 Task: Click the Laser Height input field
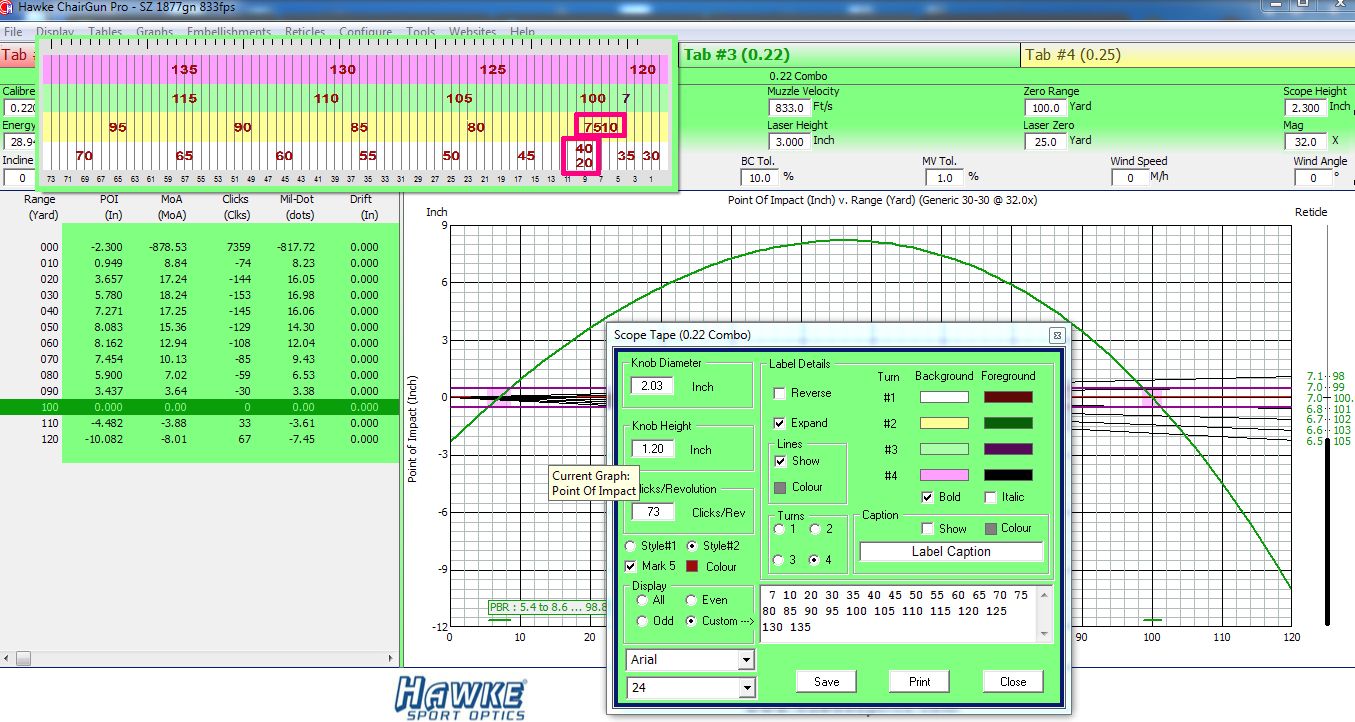click(x=788, y=141)
